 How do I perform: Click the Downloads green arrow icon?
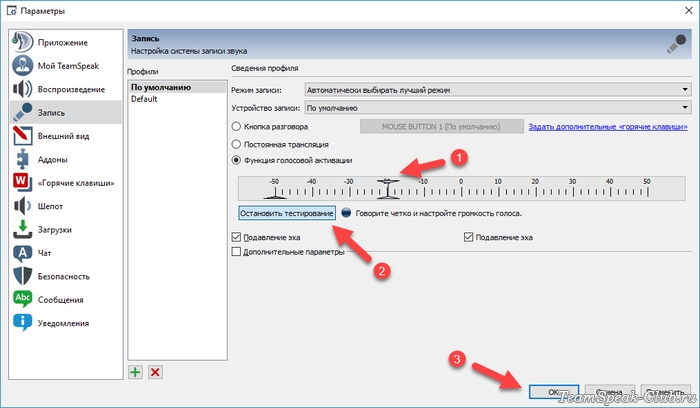click(22, 229)
